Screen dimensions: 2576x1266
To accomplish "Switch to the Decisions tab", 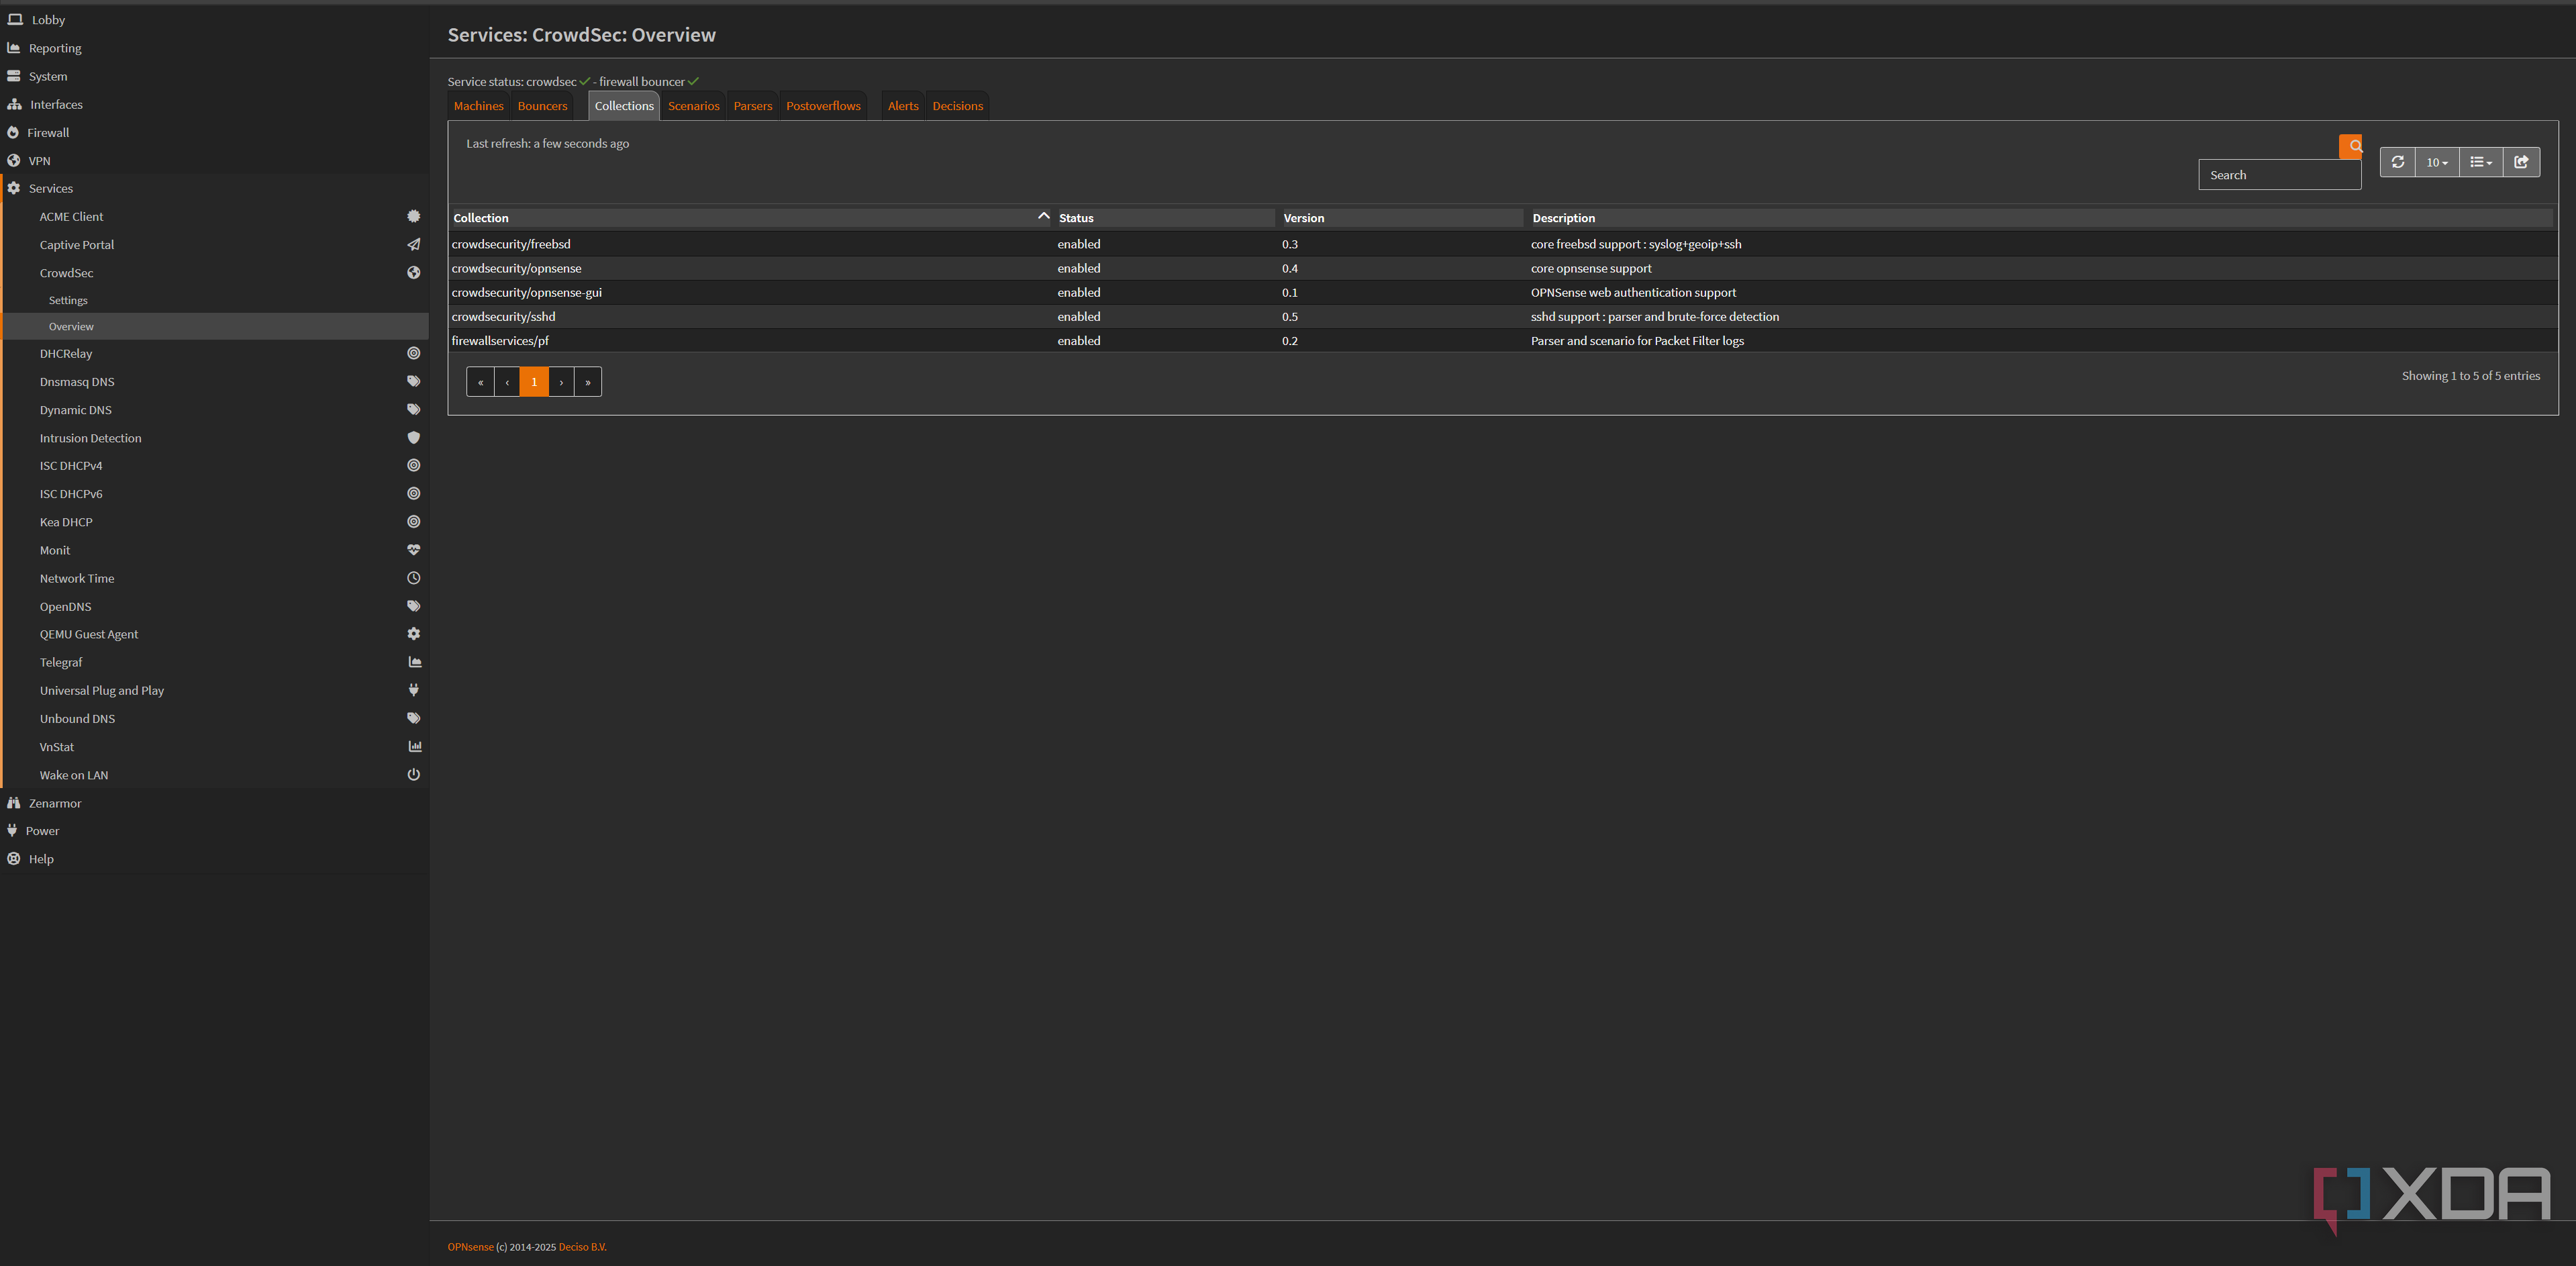I will point(957,106).
